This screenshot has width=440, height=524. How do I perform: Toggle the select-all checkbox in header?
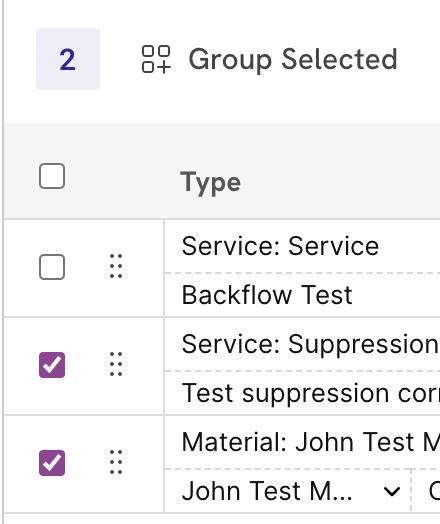(x=52, y=176)
